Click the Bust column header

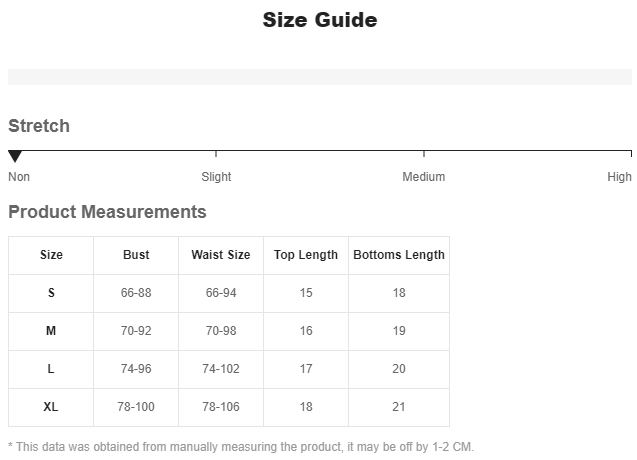[x=136, y=255]
